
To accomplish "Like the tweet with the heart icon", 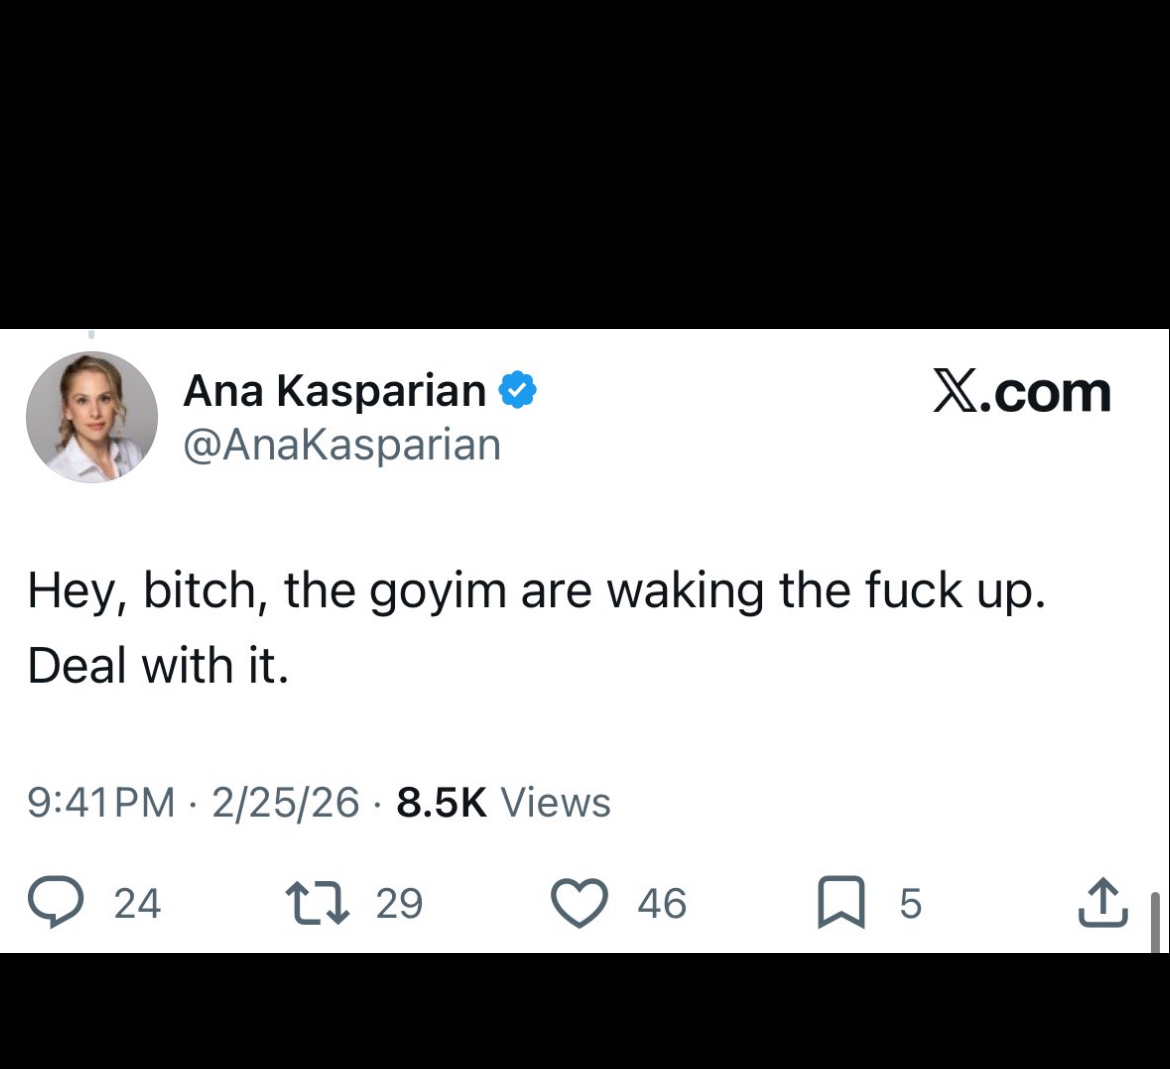I will [x=580, y=903].
